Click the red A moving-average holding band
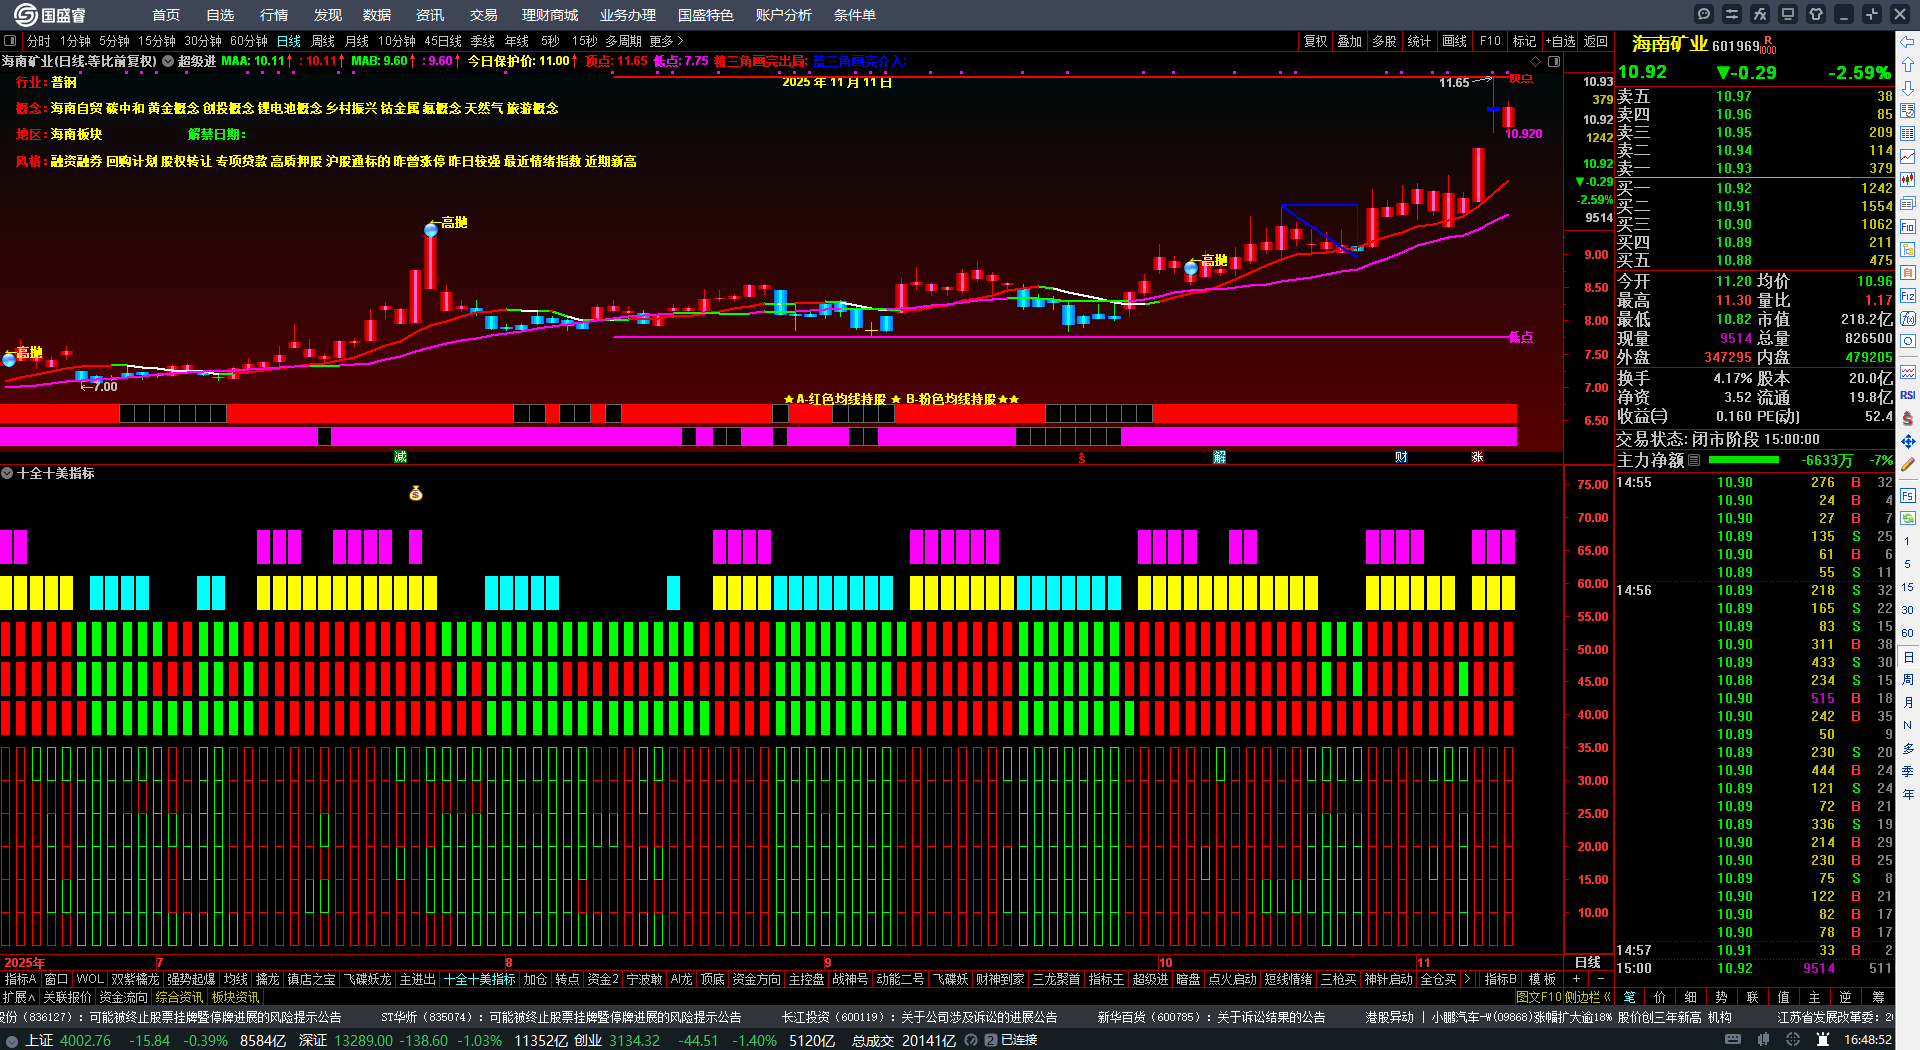The height and width of the screenshot is (1050, 1920). coord(758,413)
